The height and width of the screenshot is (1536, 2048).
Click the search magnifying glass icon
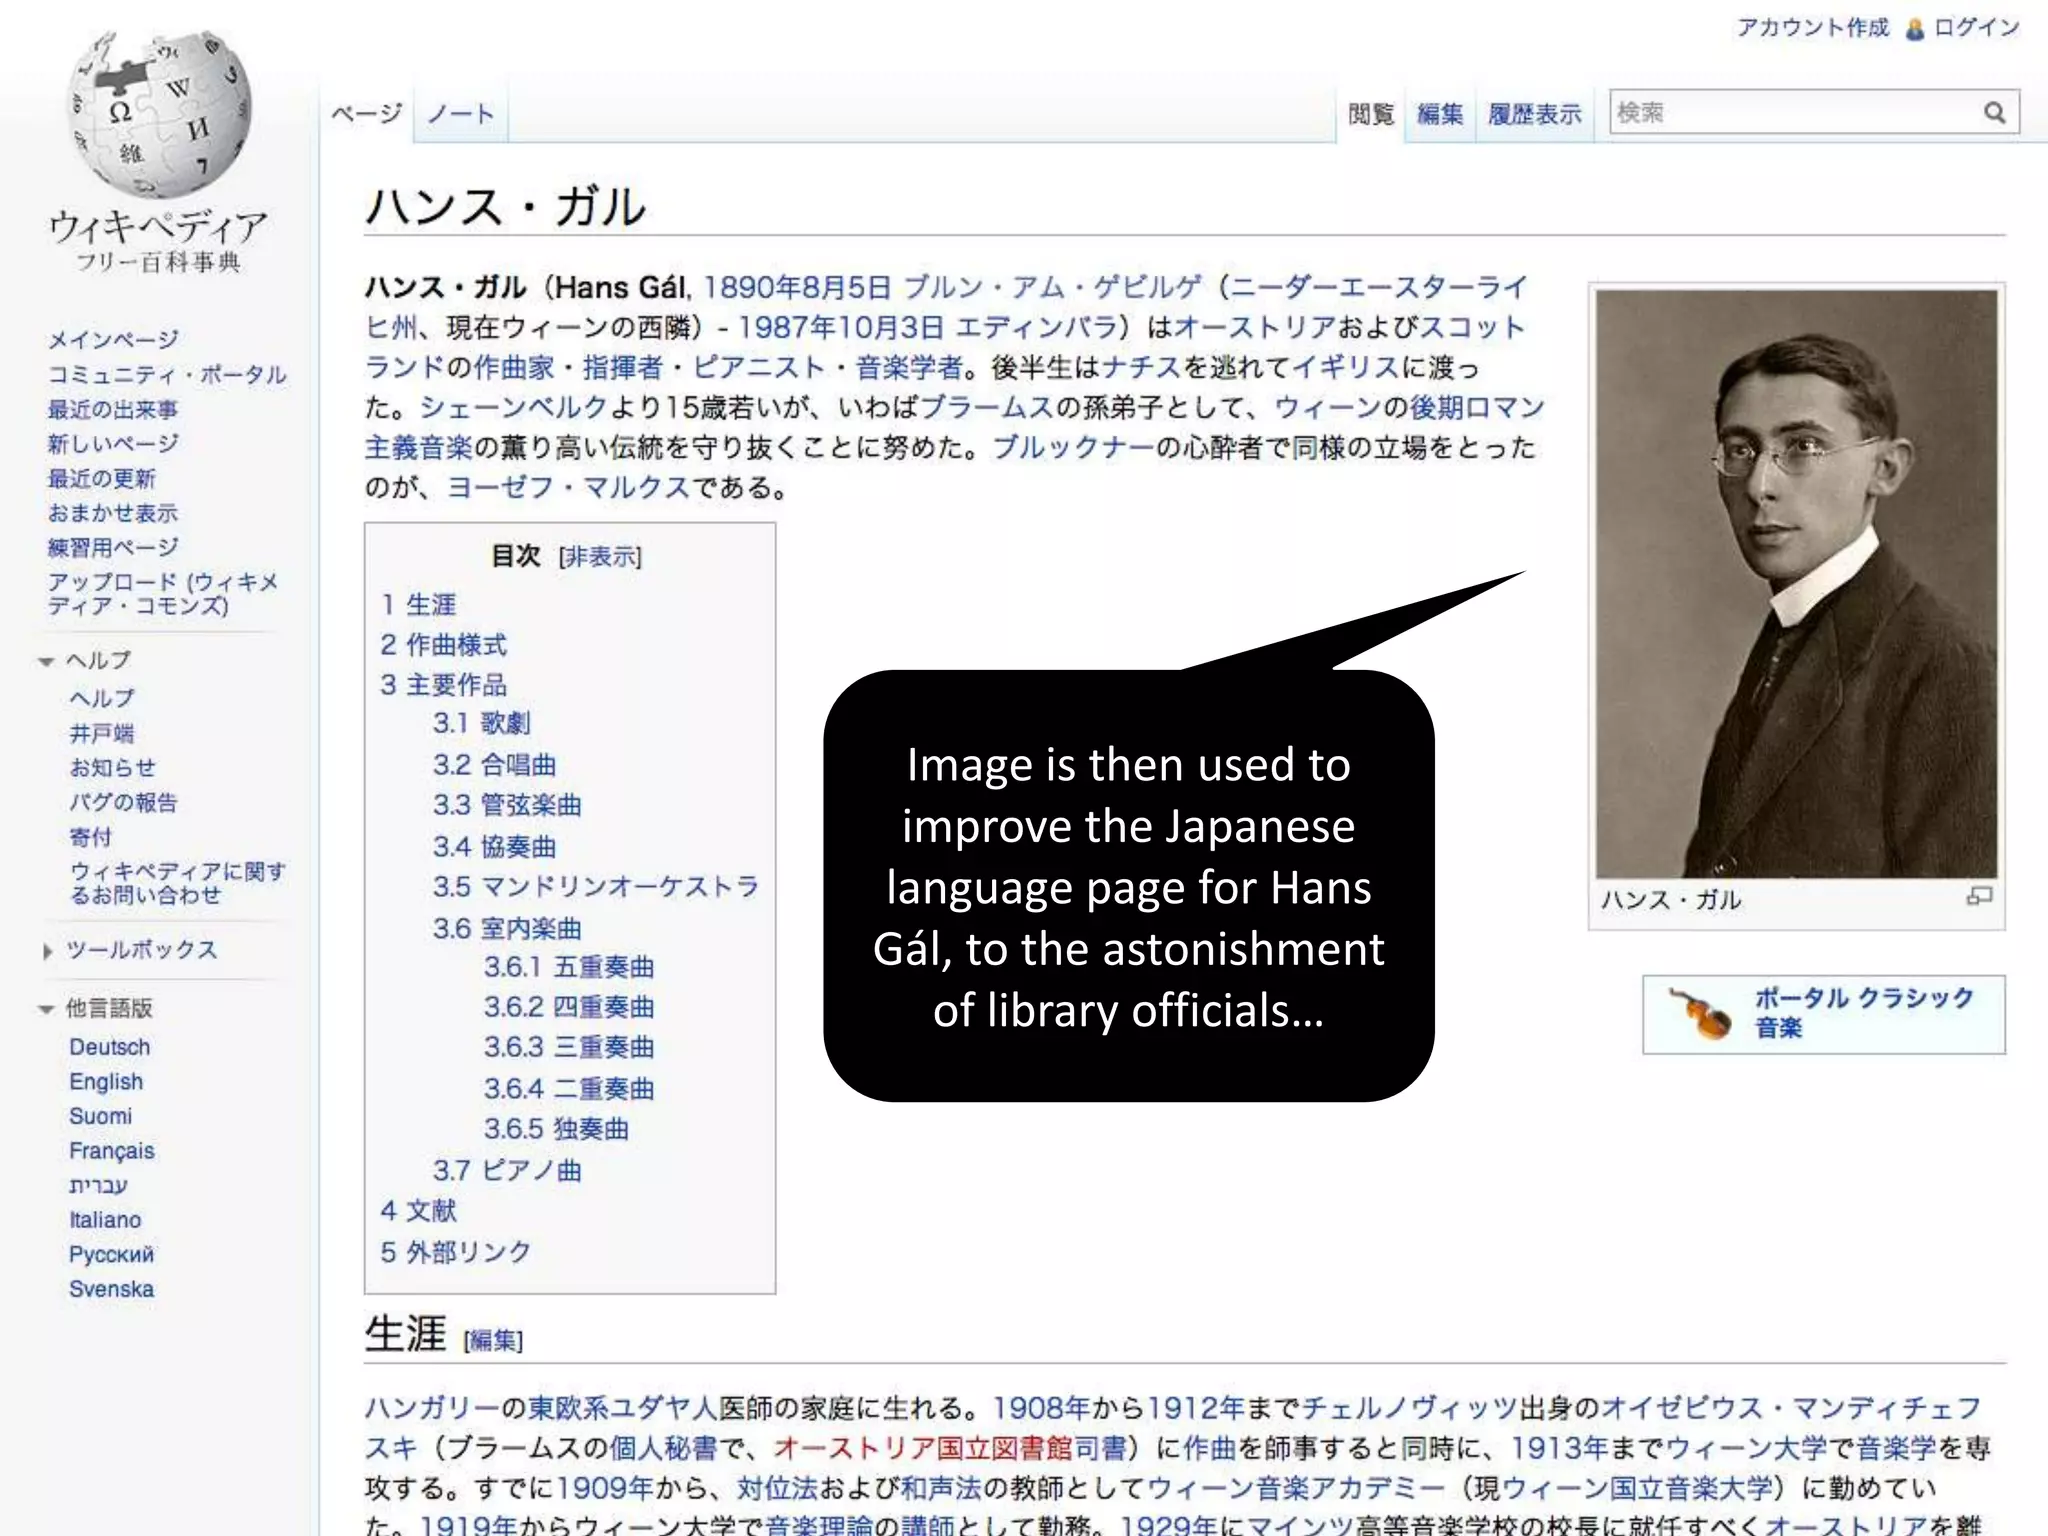1994,113
